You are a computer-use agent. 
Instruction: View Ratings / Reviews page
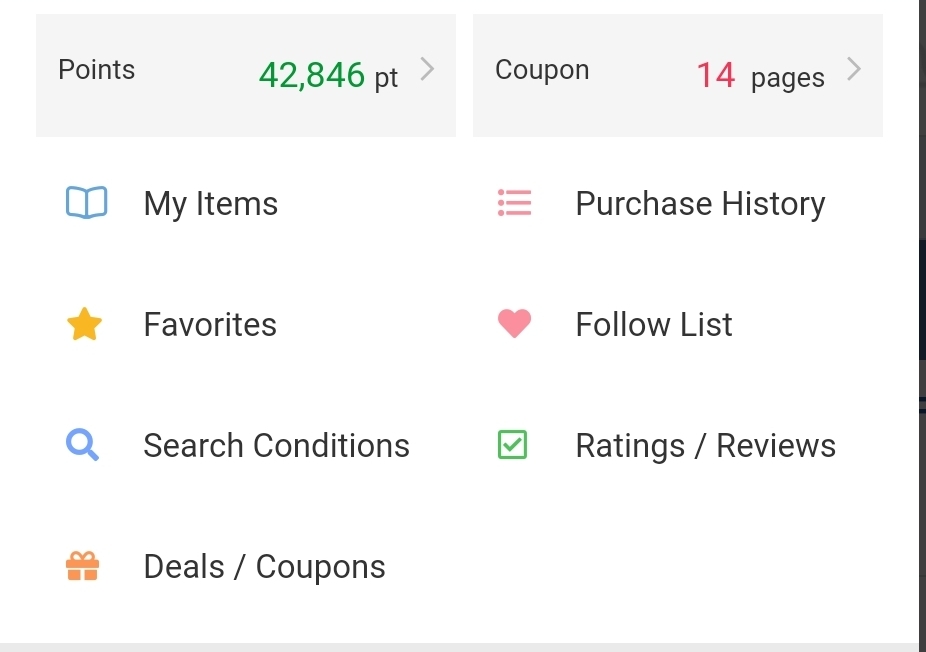coord(706,446)
